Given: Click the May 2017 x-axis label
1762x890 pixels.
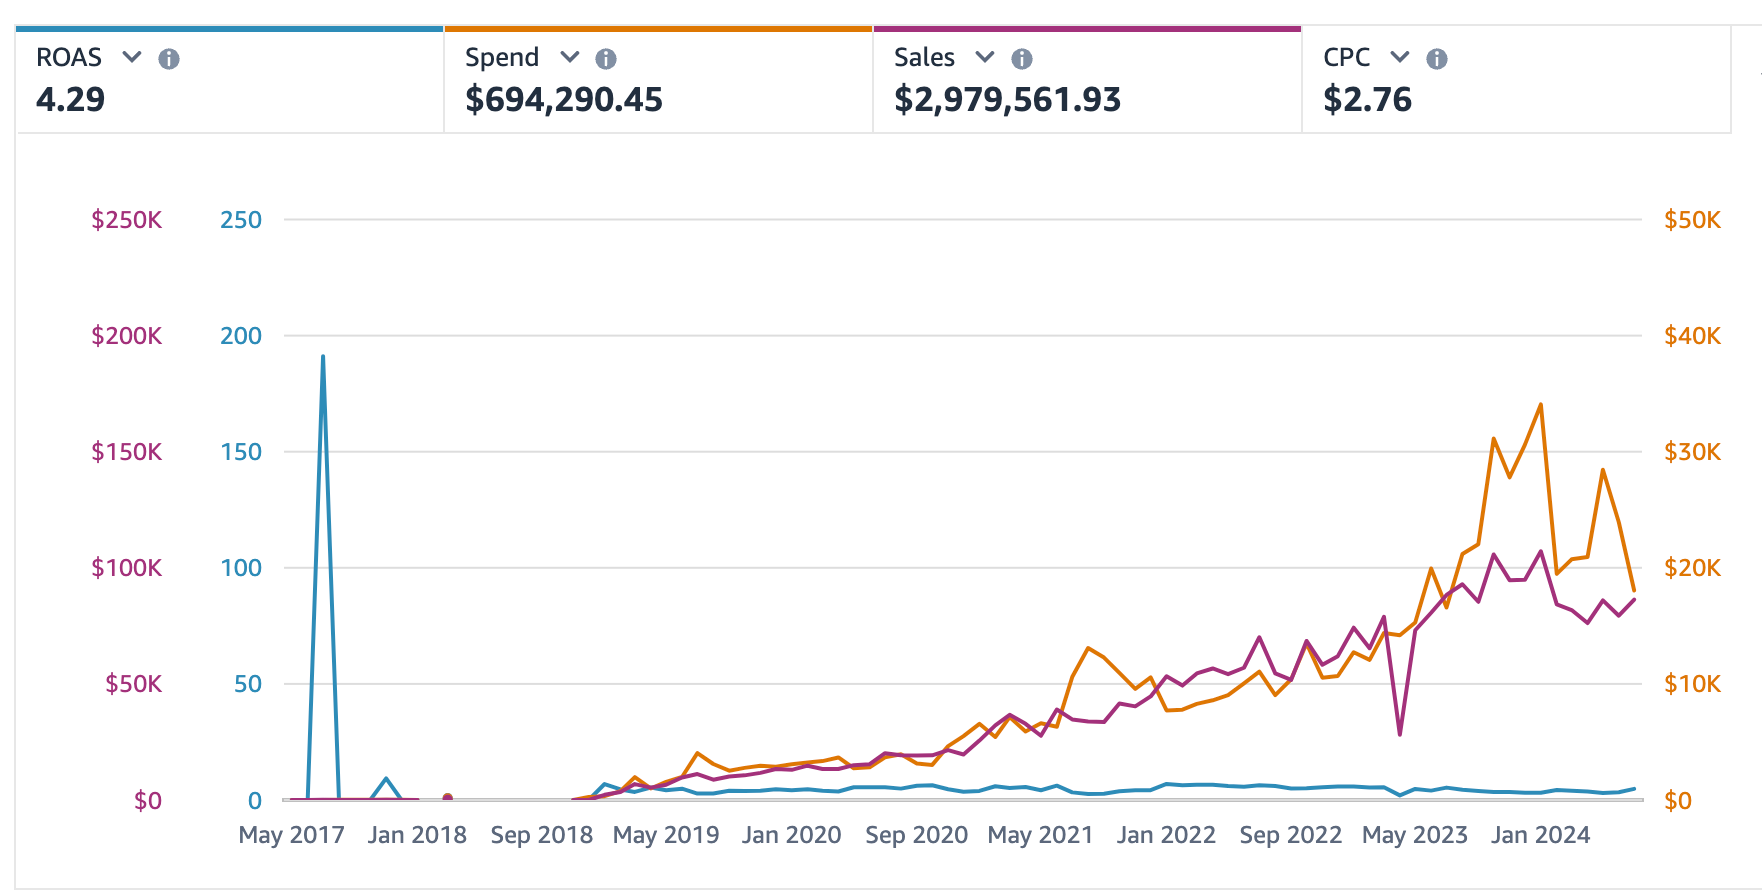Looking at the screenshot, I should pos(292,835).
